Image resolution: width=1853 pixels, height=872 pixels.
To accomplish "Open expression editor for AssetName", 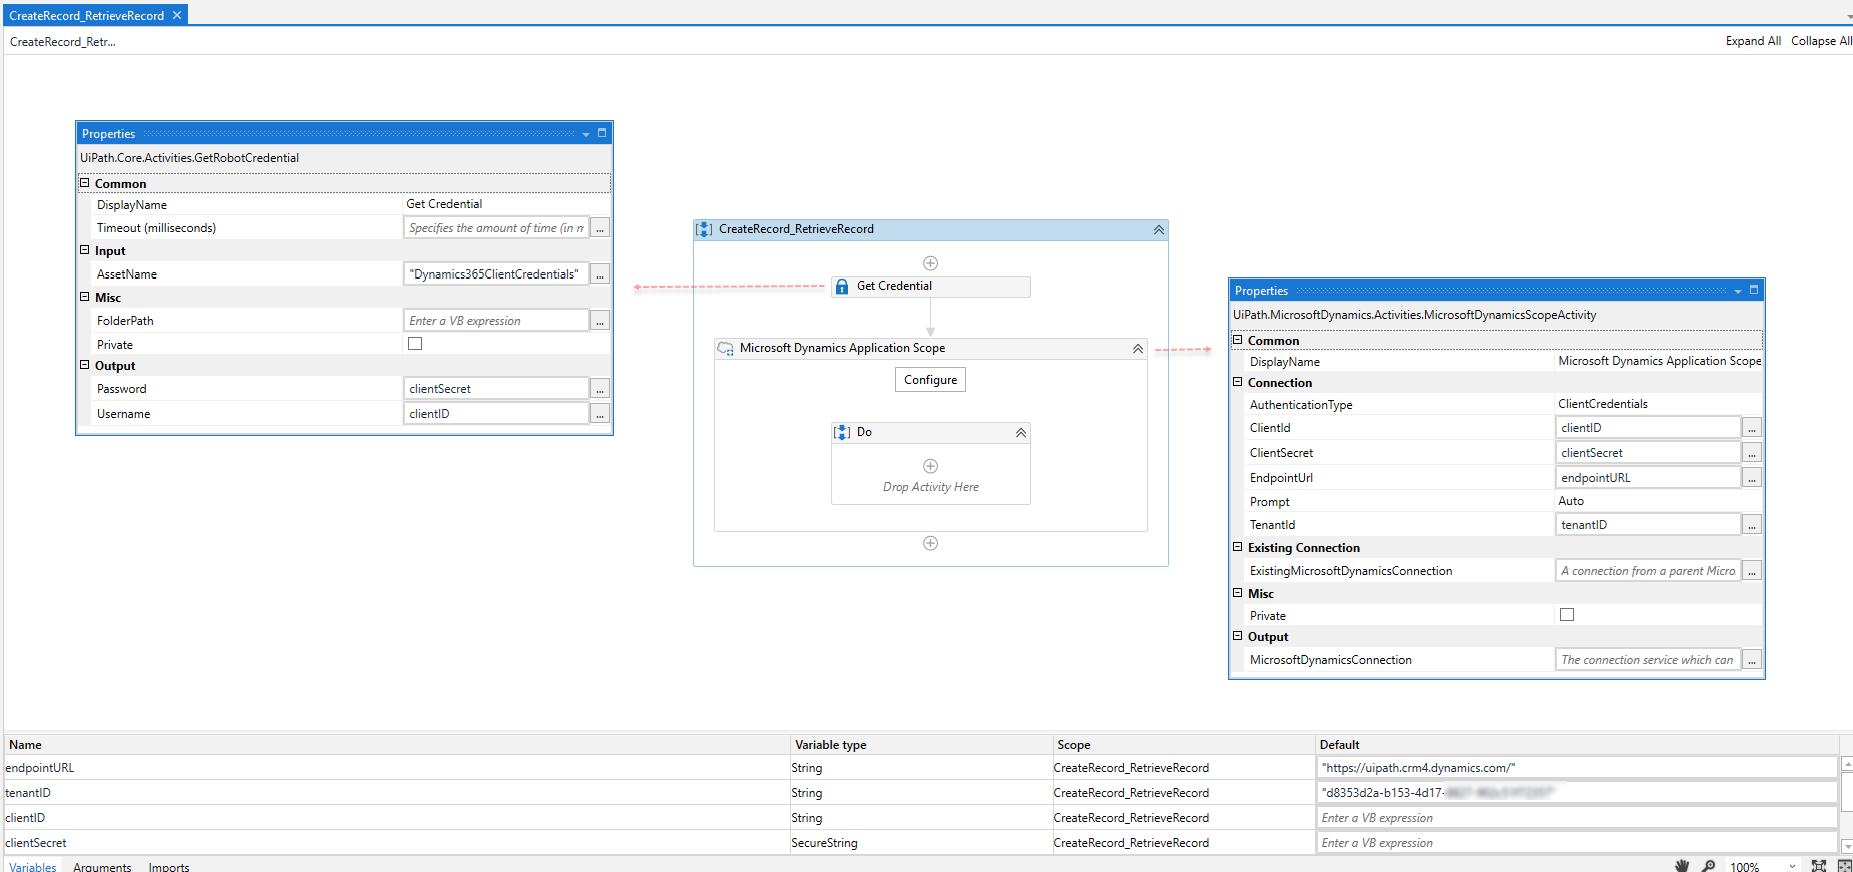I will tap(600, 274).
